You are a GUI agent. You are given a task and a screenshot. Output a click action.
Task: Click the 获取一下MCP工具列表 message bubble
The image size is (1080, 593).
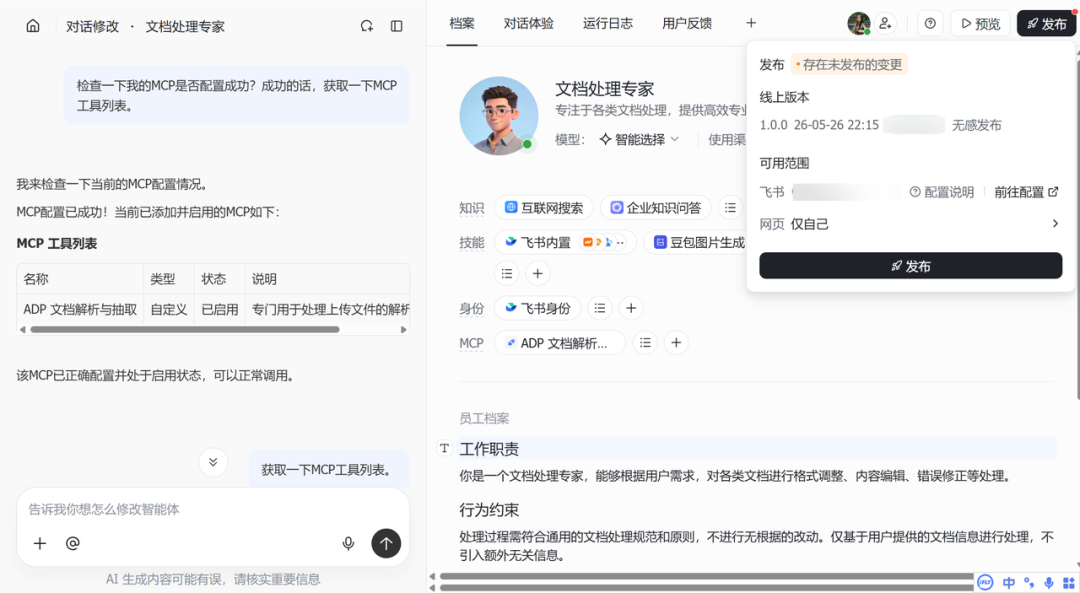(329, 470)
